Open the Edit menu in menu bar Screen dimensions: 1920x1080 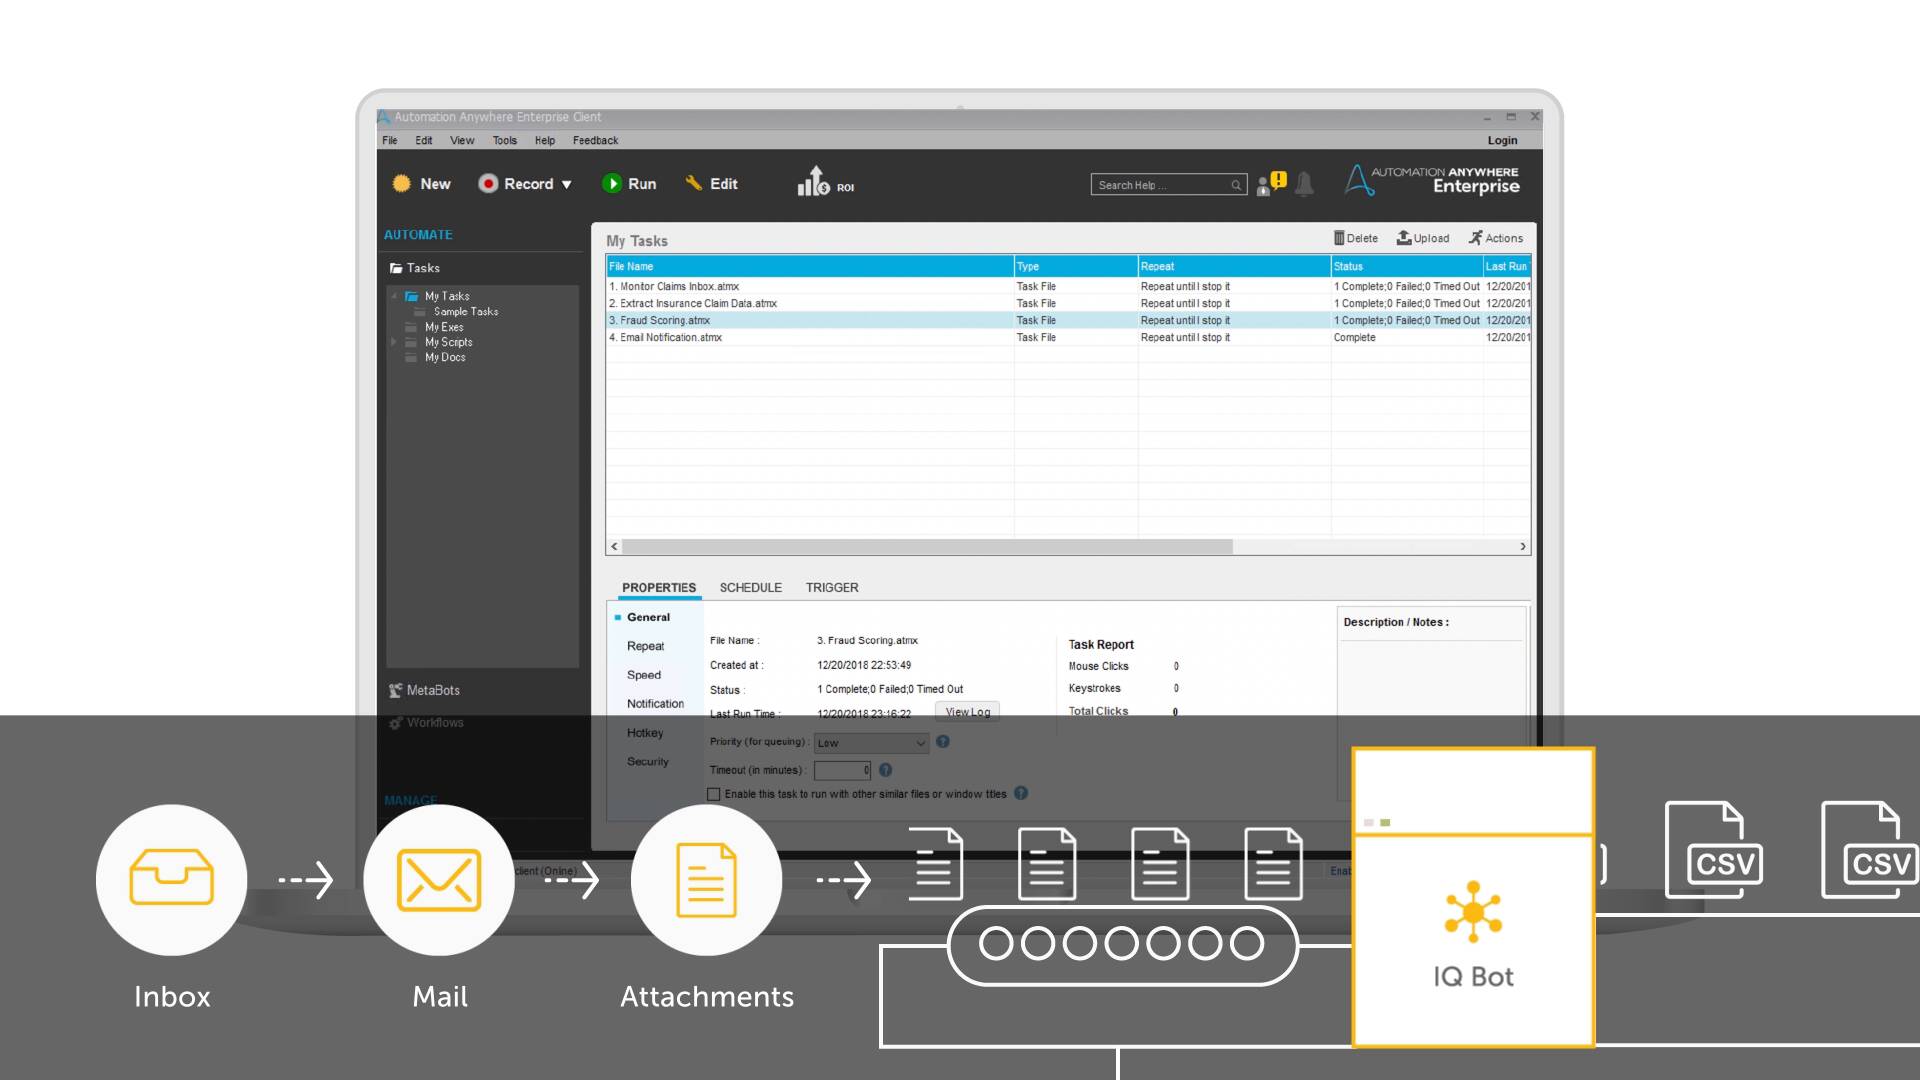coord(424,141)
